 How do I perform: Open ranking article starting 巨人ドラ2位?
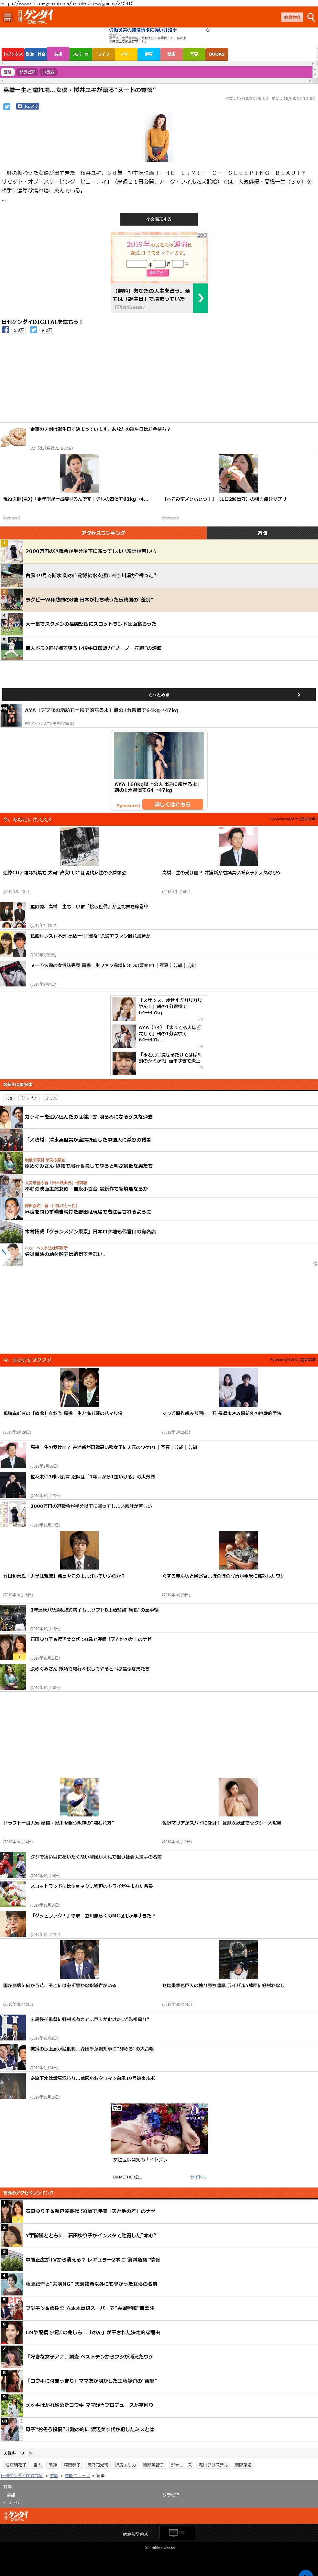[x=159, y=648]
